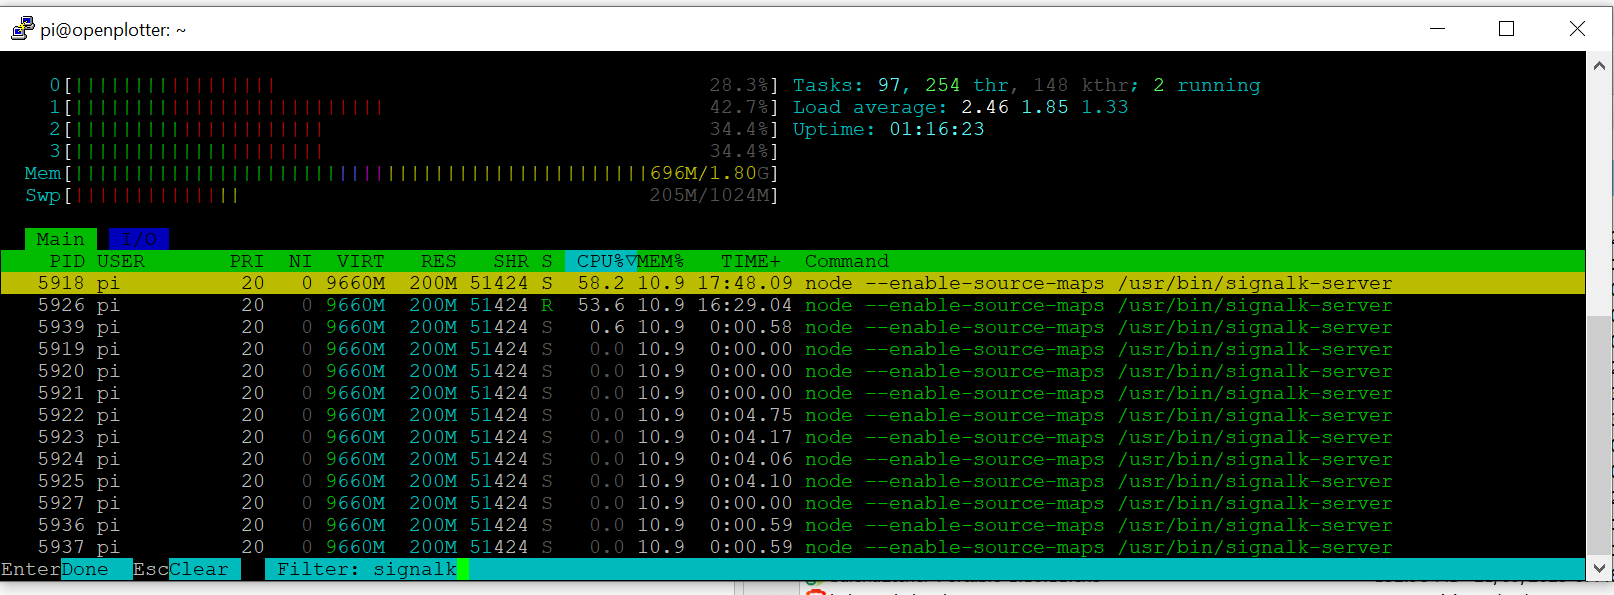Sort by PID column header
The width and height of the screenshot is (1614, 595).
click(67, 261)
